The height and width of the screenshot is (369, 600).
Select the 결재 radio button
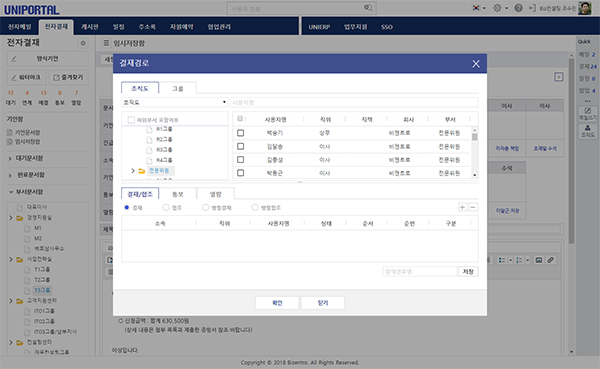pyautogui.click(x=127, y=207)
